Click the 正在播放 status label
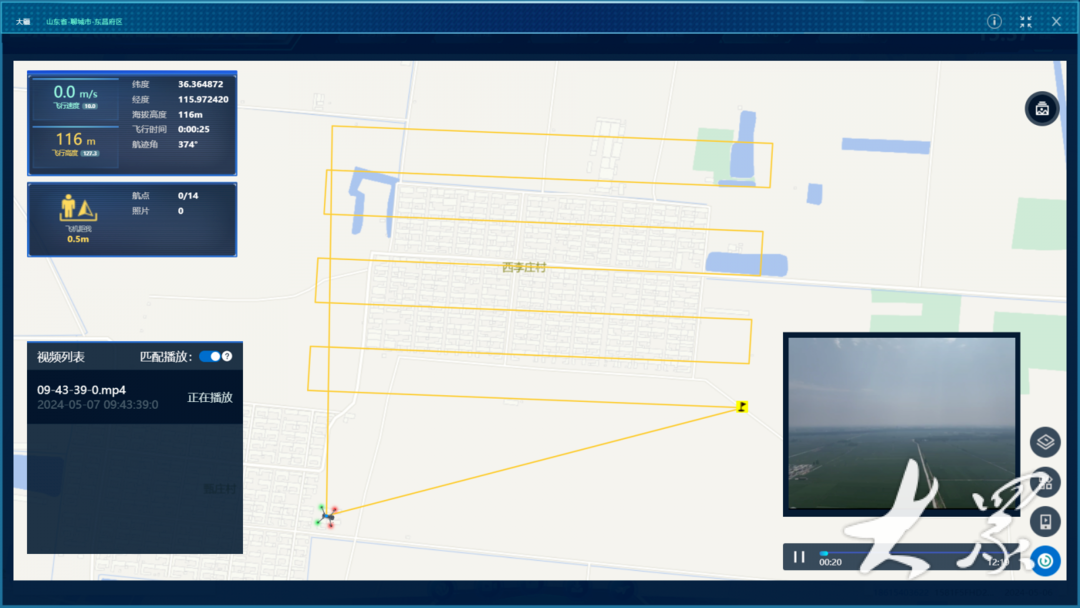 [210, 397]
